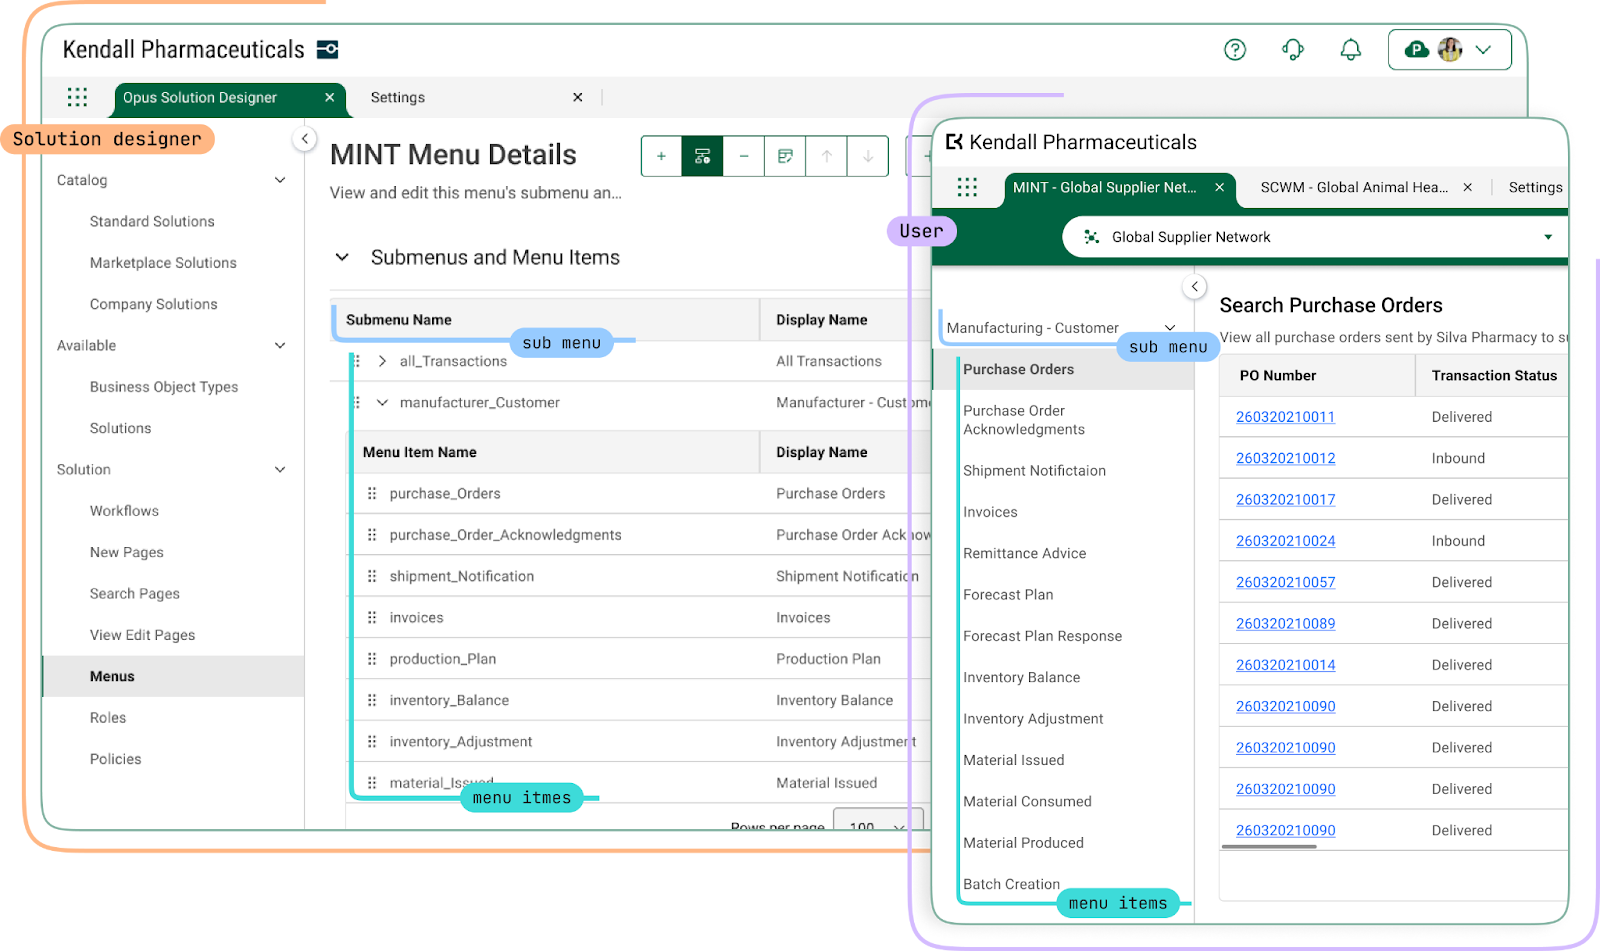
Task: Collapse the Manufacturing - Customer submenu
Action: click(x=1170, y=328)
